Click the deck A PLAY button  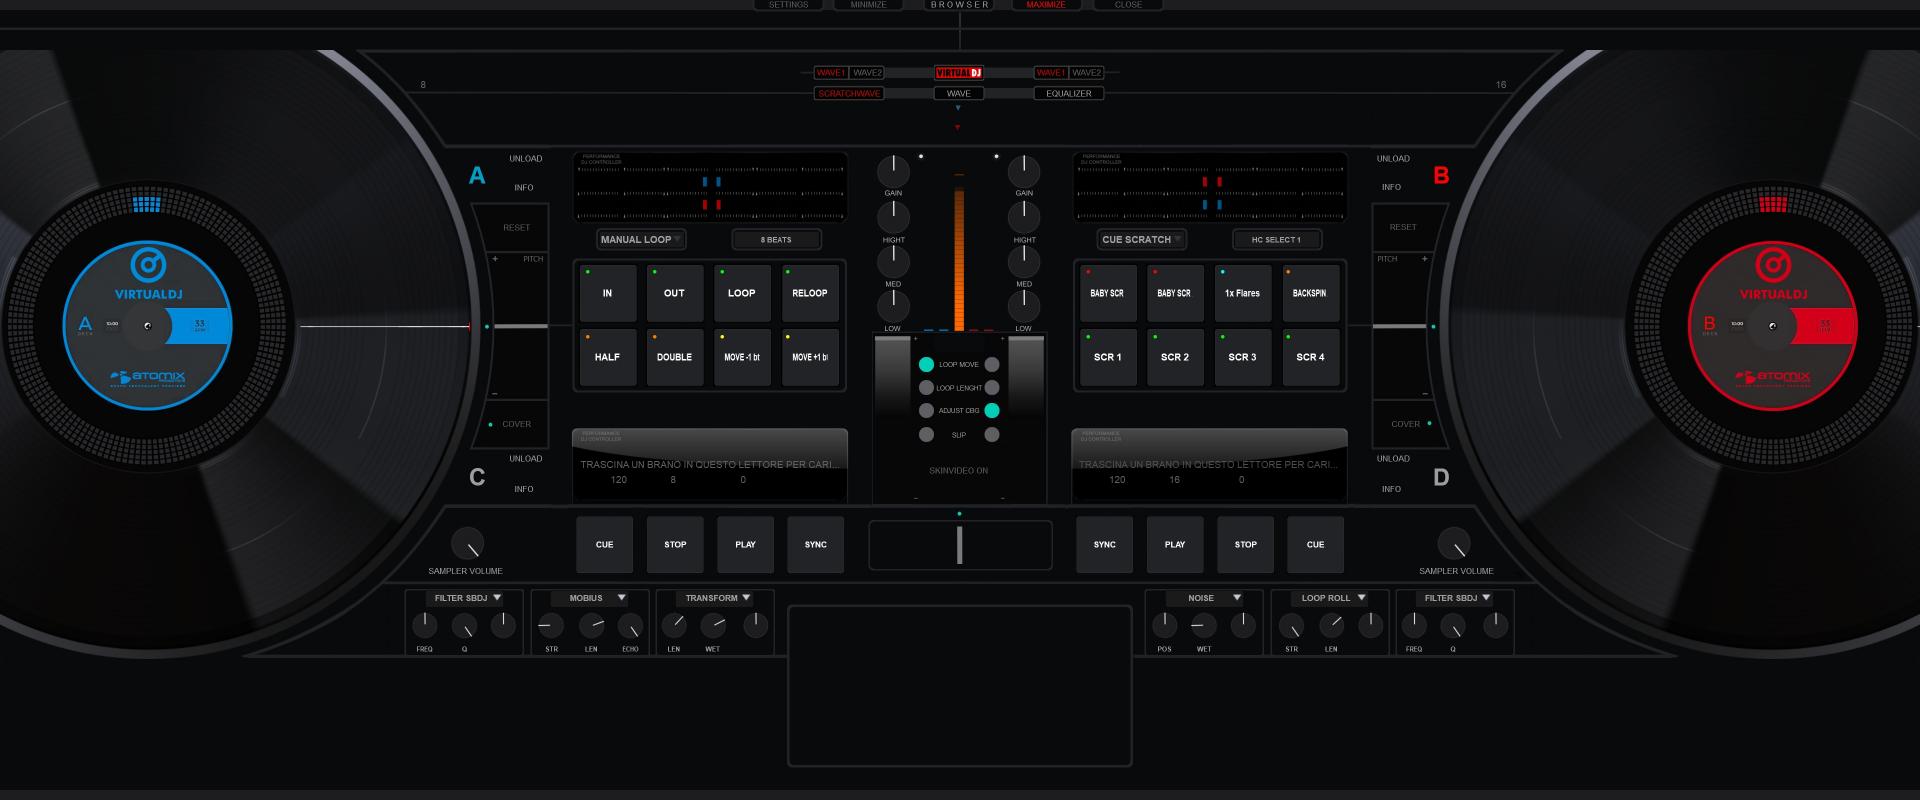tap(745, 545)
